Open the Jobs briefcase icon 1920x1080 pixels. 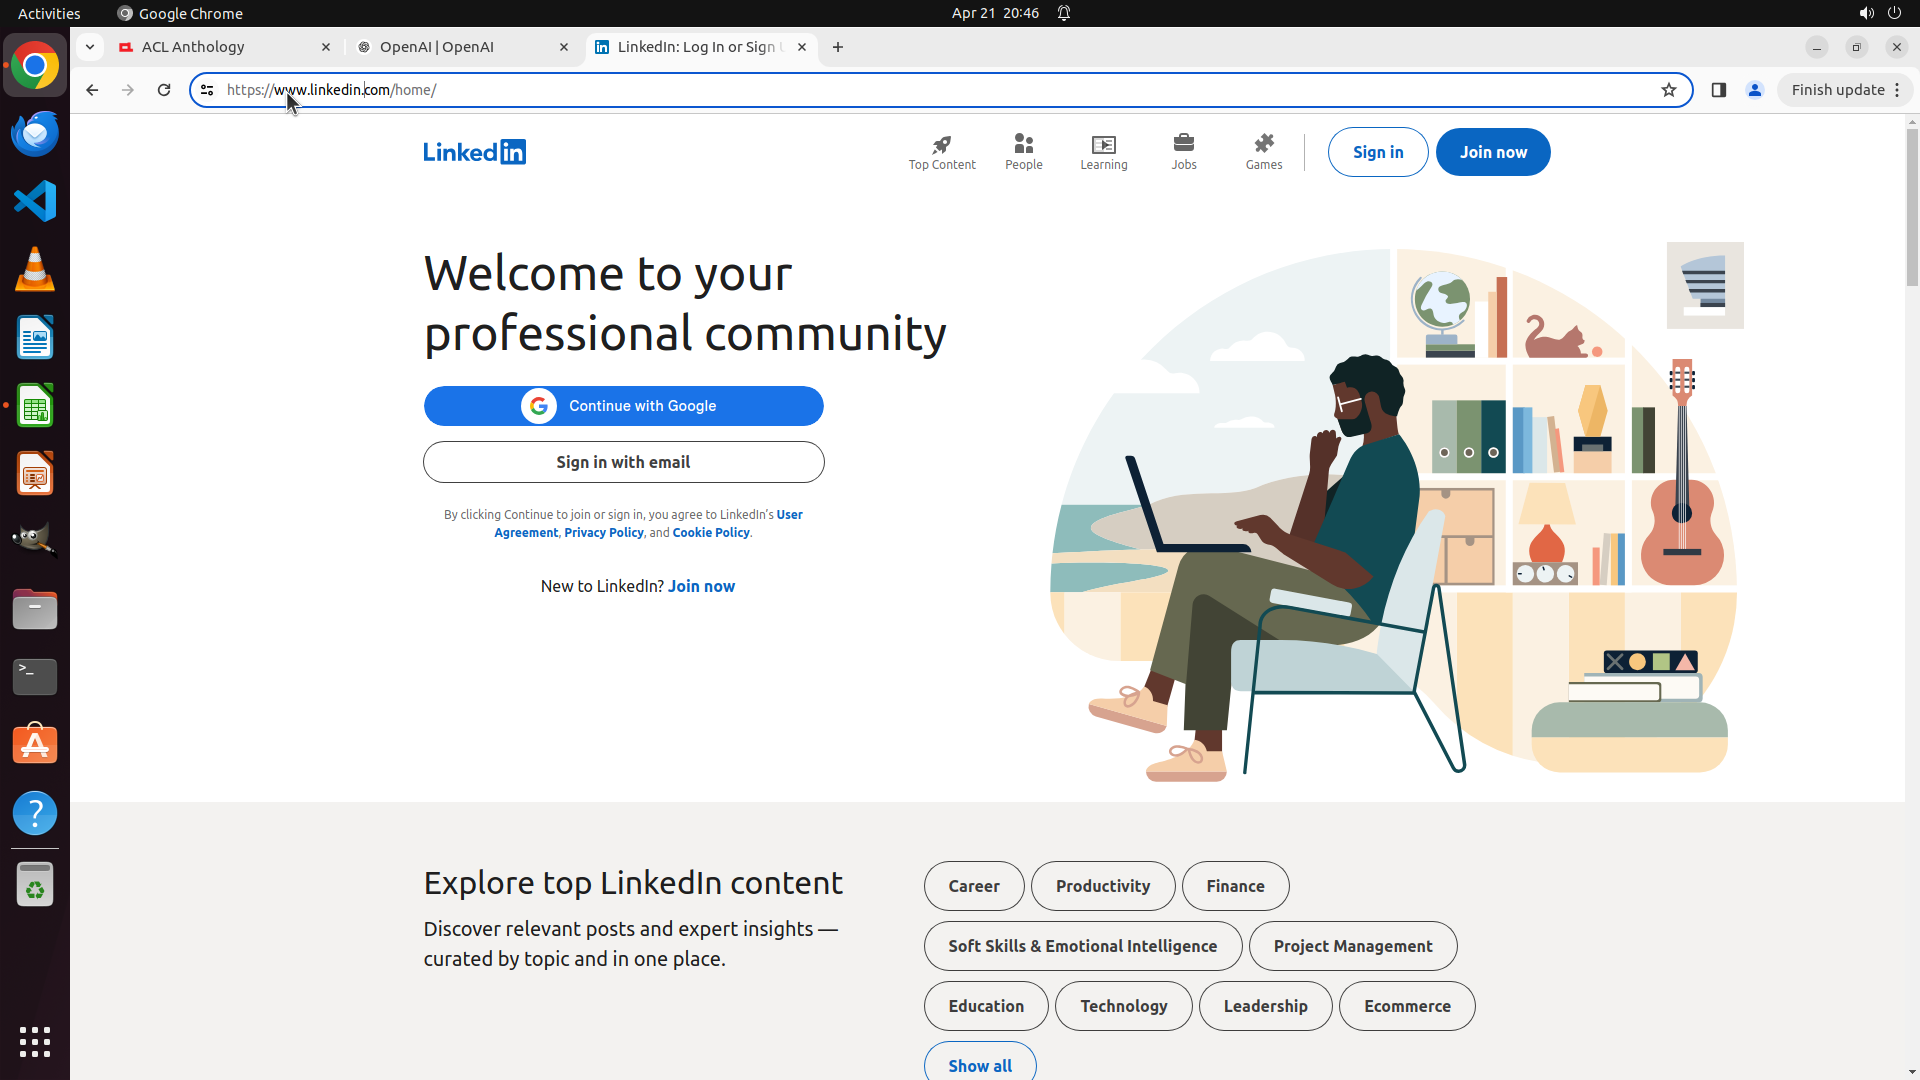(1183, 145)
